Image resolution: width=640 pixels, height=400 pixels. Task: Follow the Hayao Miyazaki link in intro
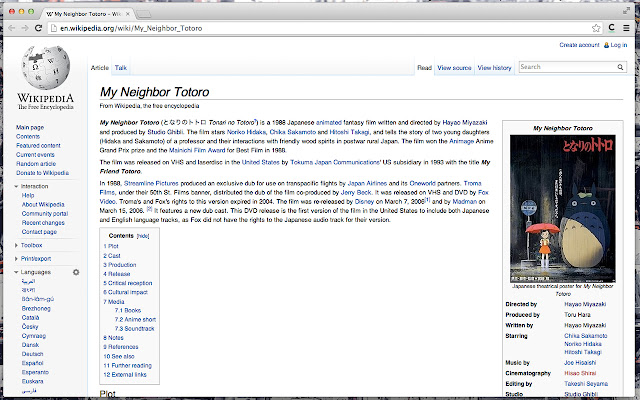tap(464, 122)
